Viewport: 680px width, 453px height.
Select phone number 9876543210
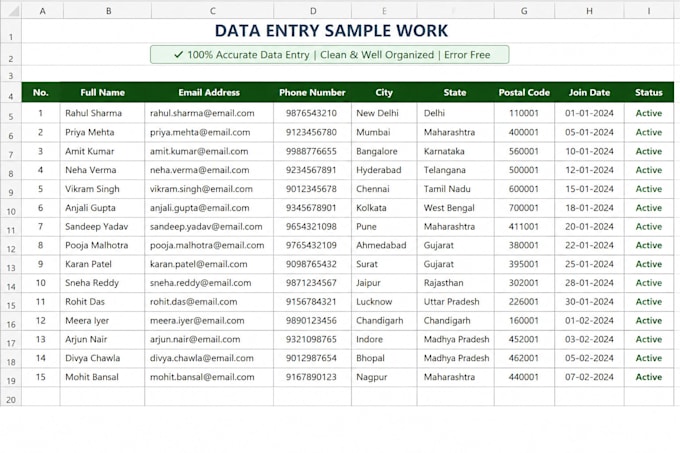pyautogui.click(x=312, y=113)
